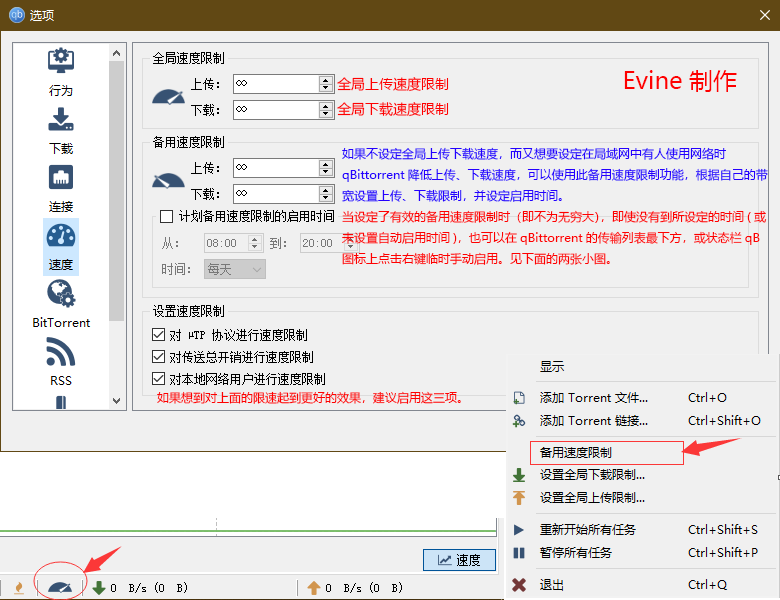Increase the global 上传 speed limit stepper

coord(325,80)
